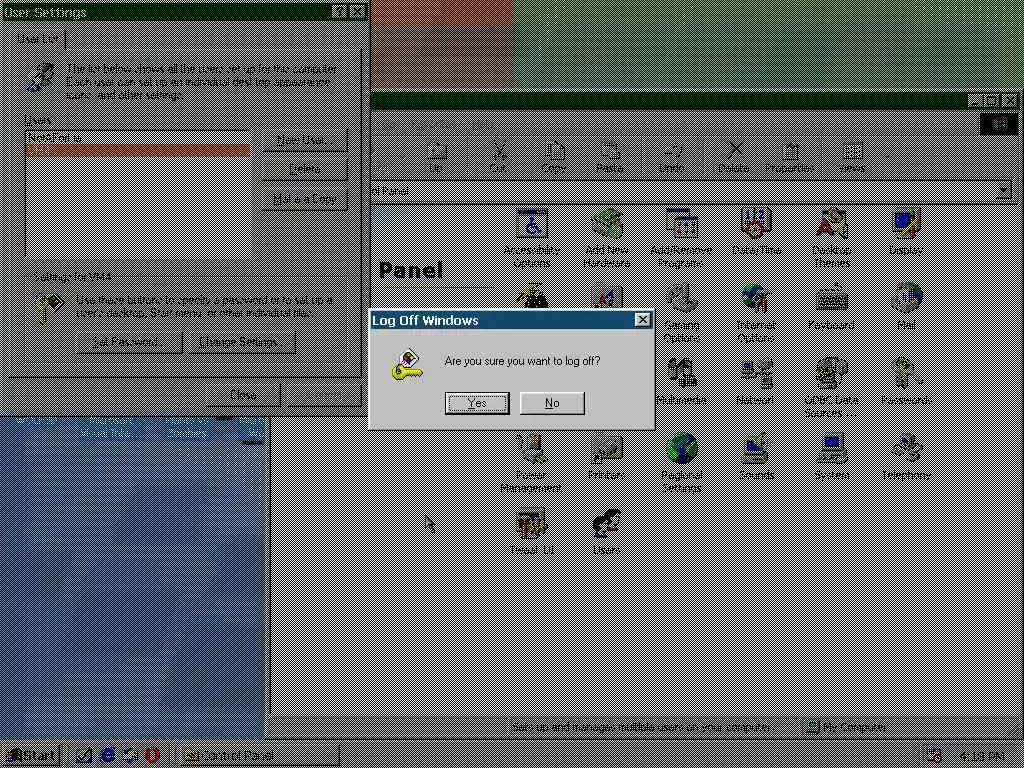Click Properties toolbar button
This screenshot has height=768, width=1024.
click(x=790, y=158)
